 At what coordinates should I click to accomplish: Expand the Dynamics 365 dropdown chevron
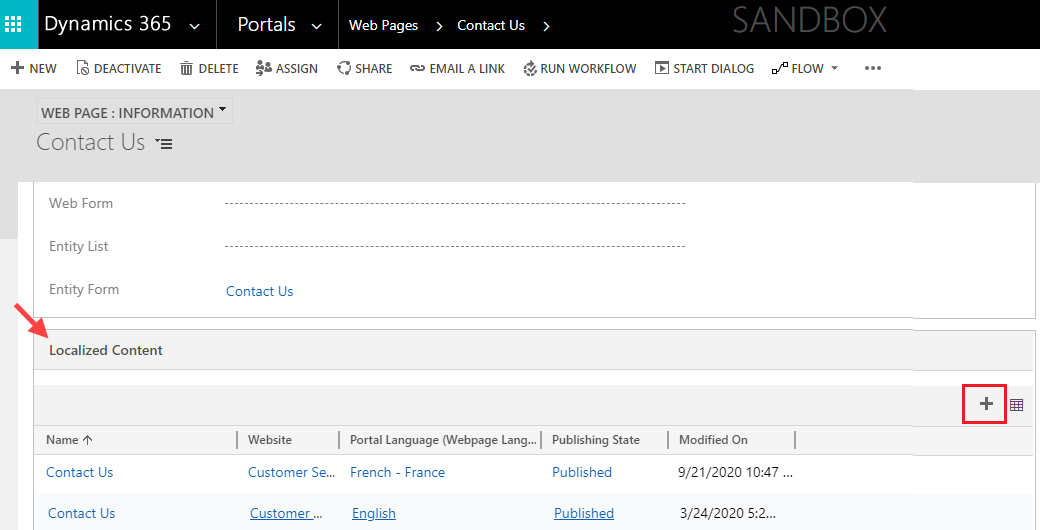(x=194, y=27)
